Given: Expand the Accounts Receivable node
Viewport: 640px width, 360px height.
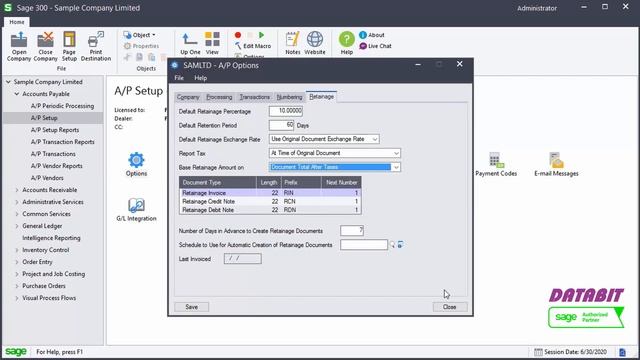Looking at the screenshot, I should click(x=17, y=190).
